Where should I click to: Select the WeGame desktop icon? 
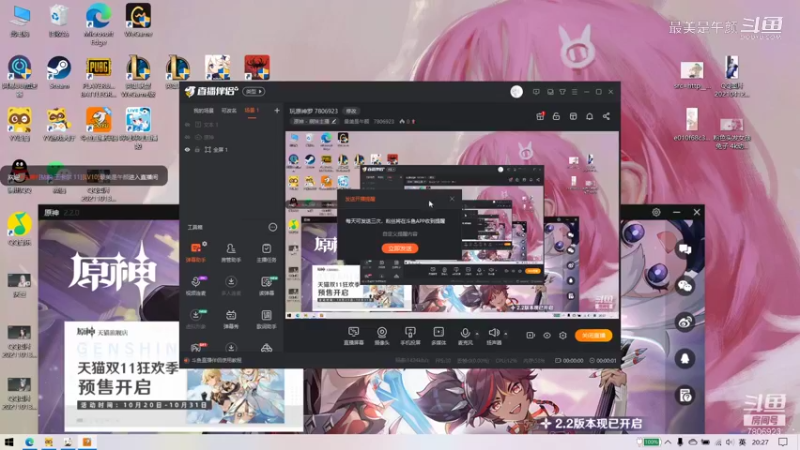[x=138, y=20]
